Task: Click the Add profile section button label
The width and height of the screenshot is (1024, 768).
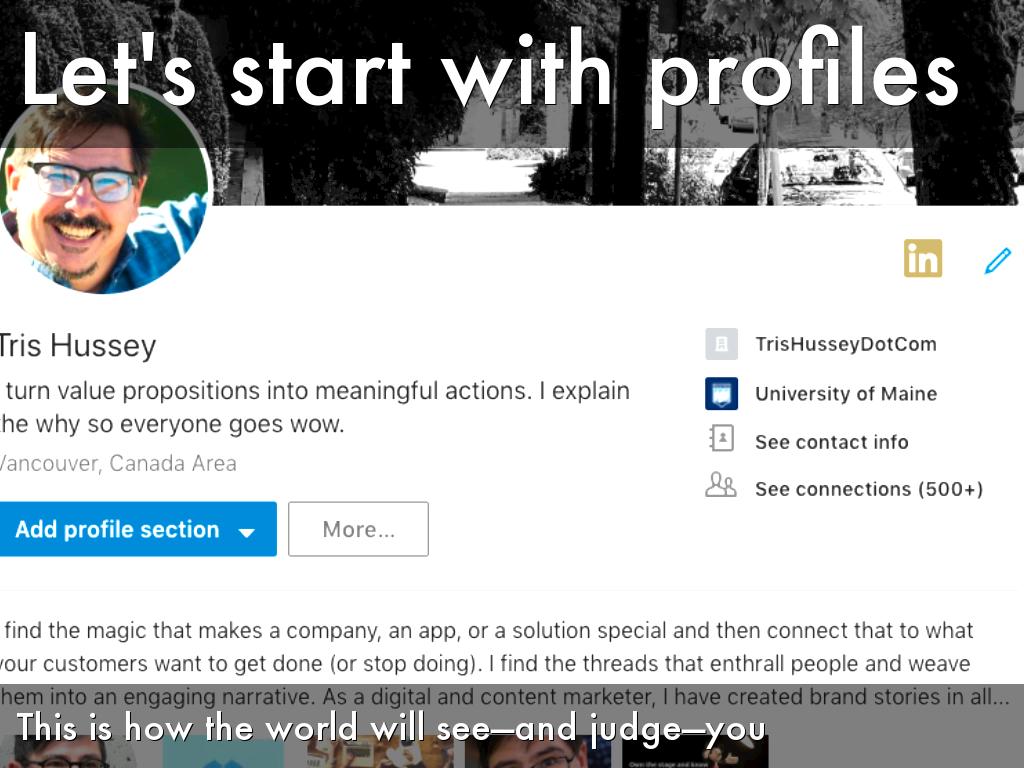Action: (x=117, y=530)
